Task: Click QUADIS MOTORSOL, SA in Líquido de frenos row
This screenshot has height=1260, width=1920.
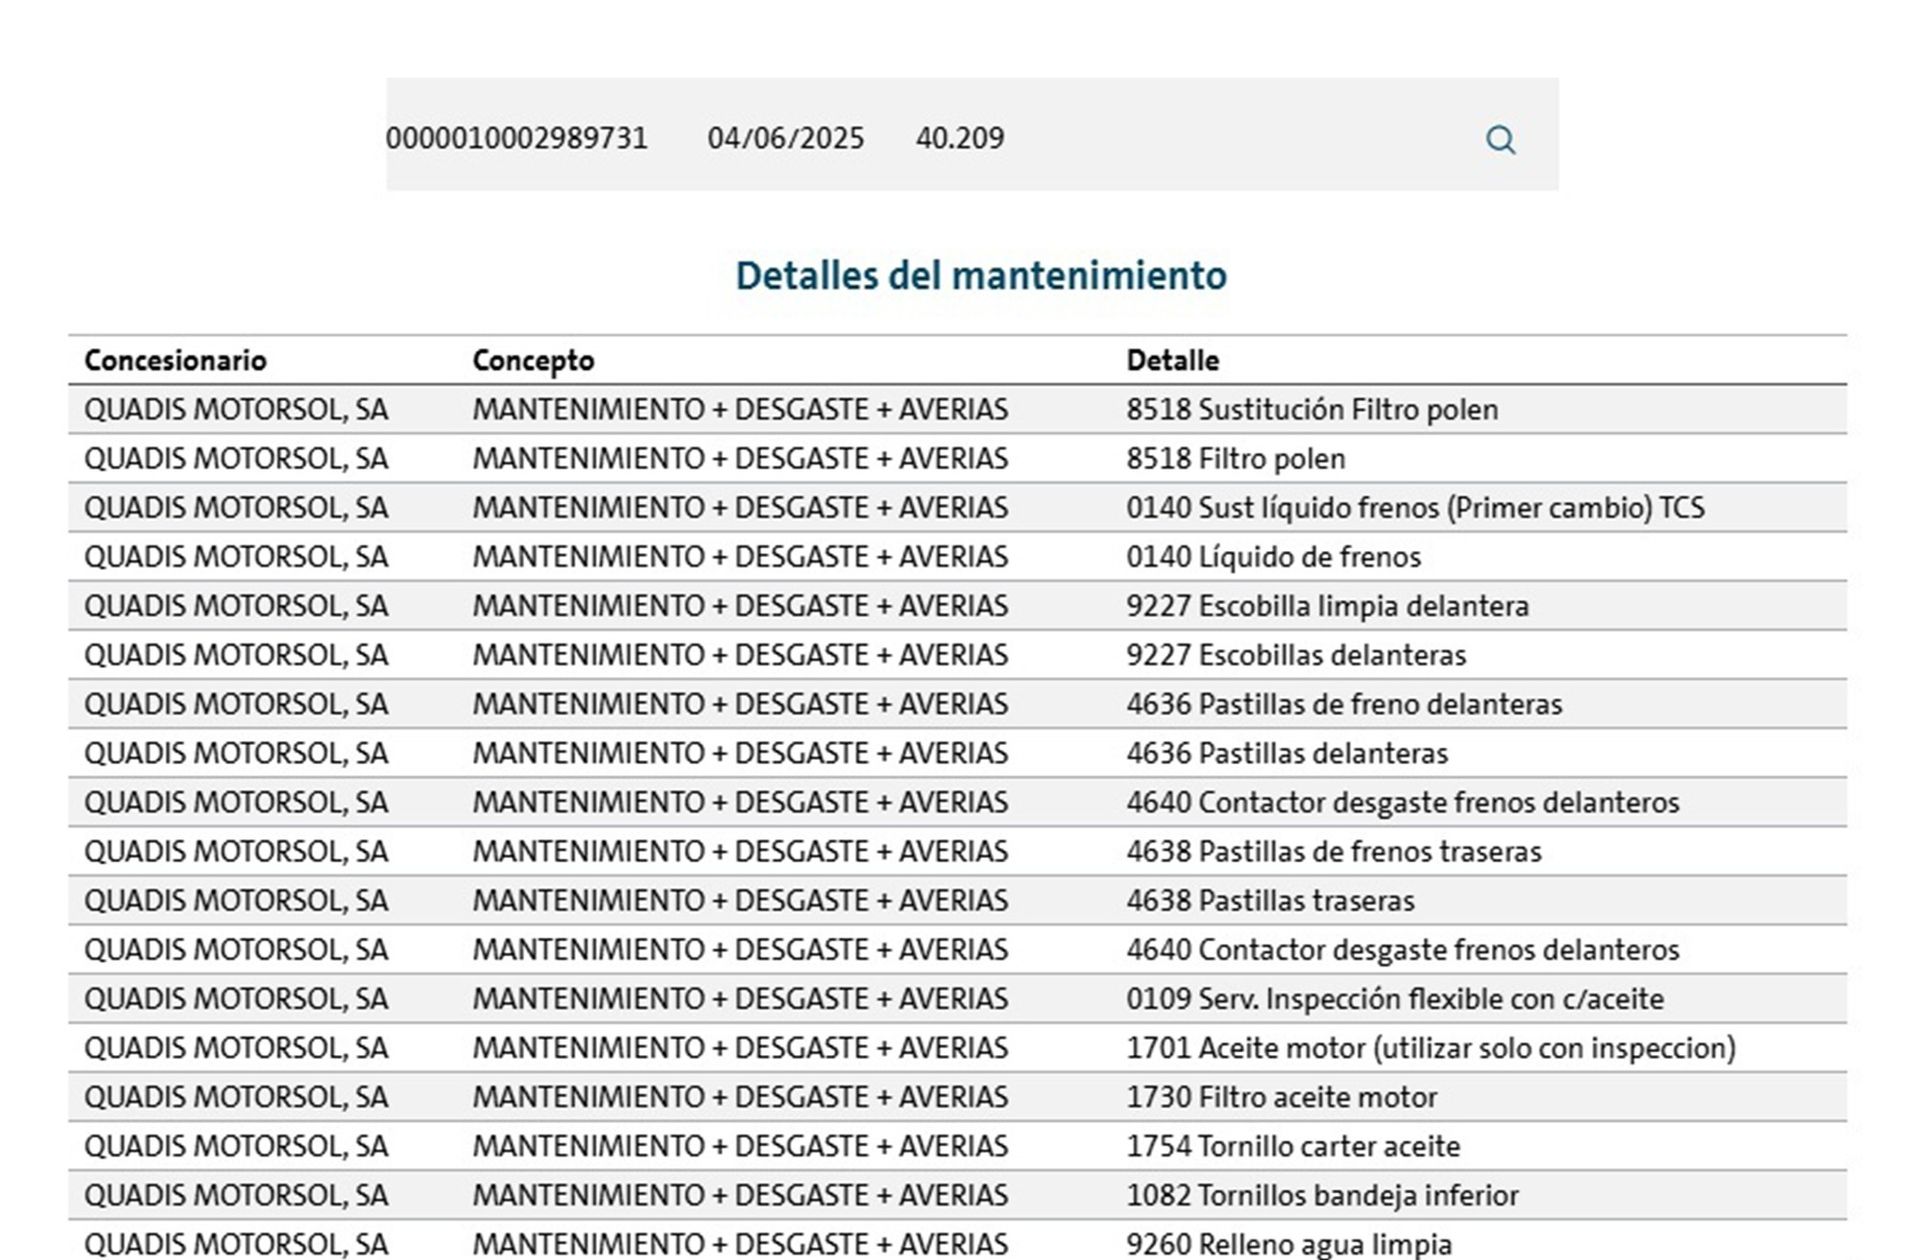Action: click(x=236, y=557)
